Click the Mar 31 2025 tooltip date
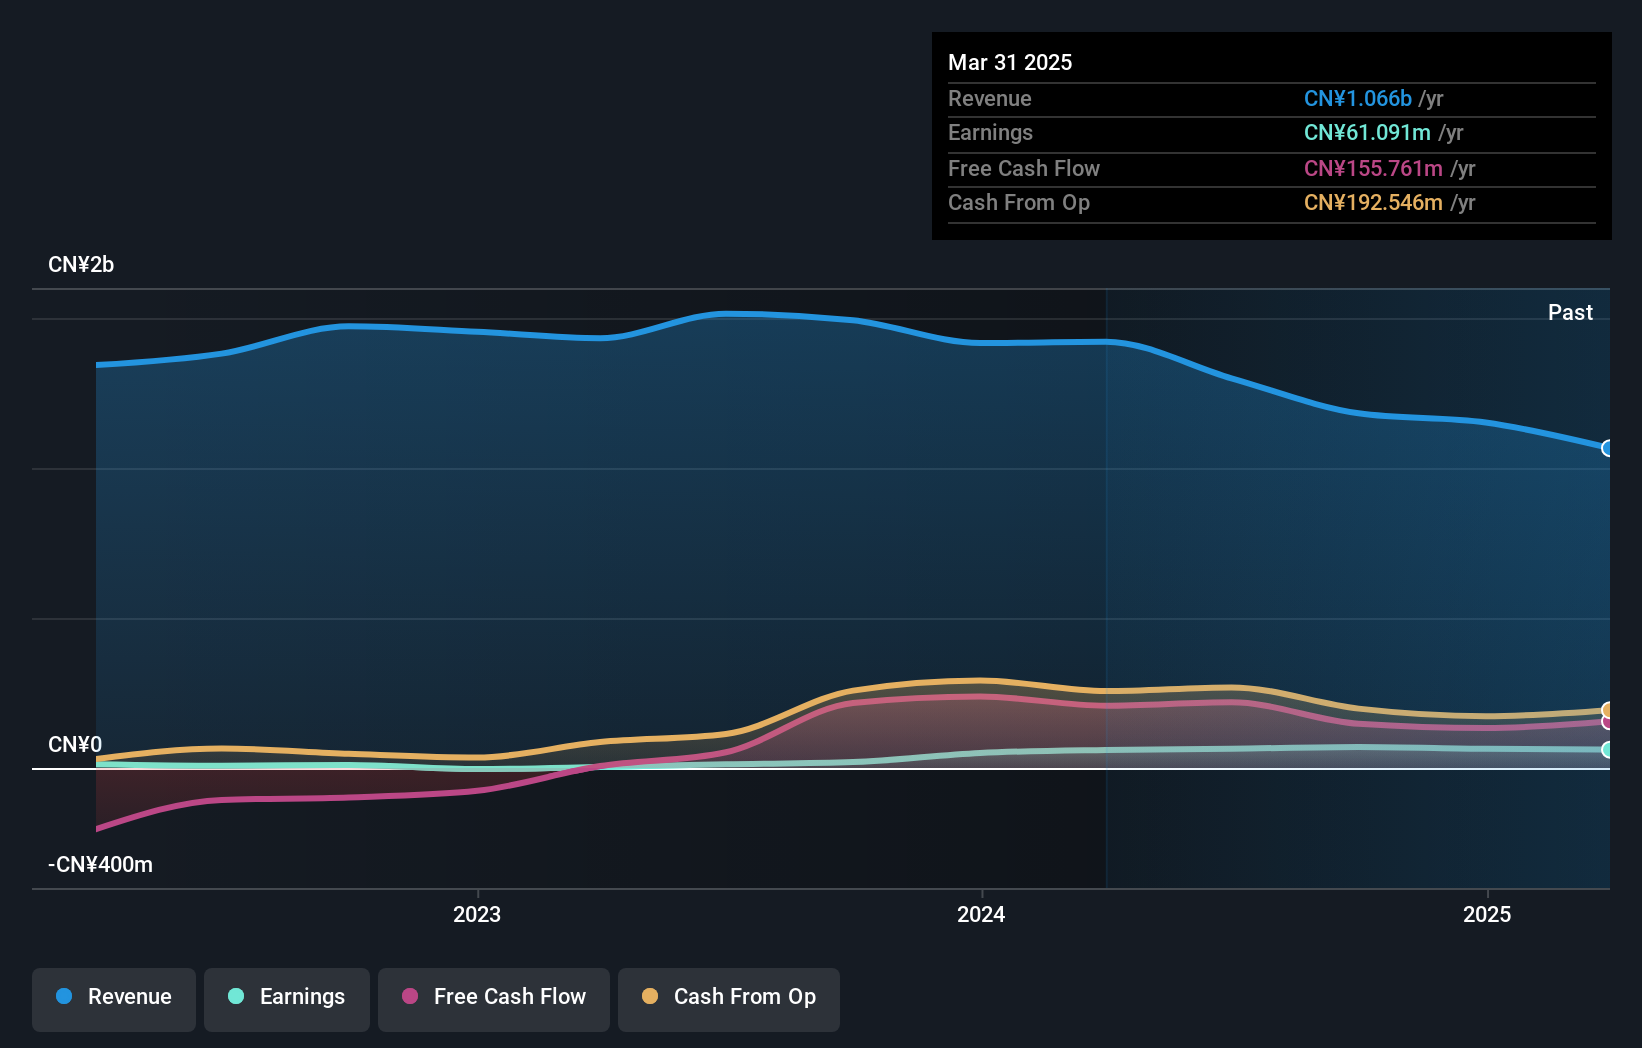Screen dimensions: 1642x1048 [1010, 62]
